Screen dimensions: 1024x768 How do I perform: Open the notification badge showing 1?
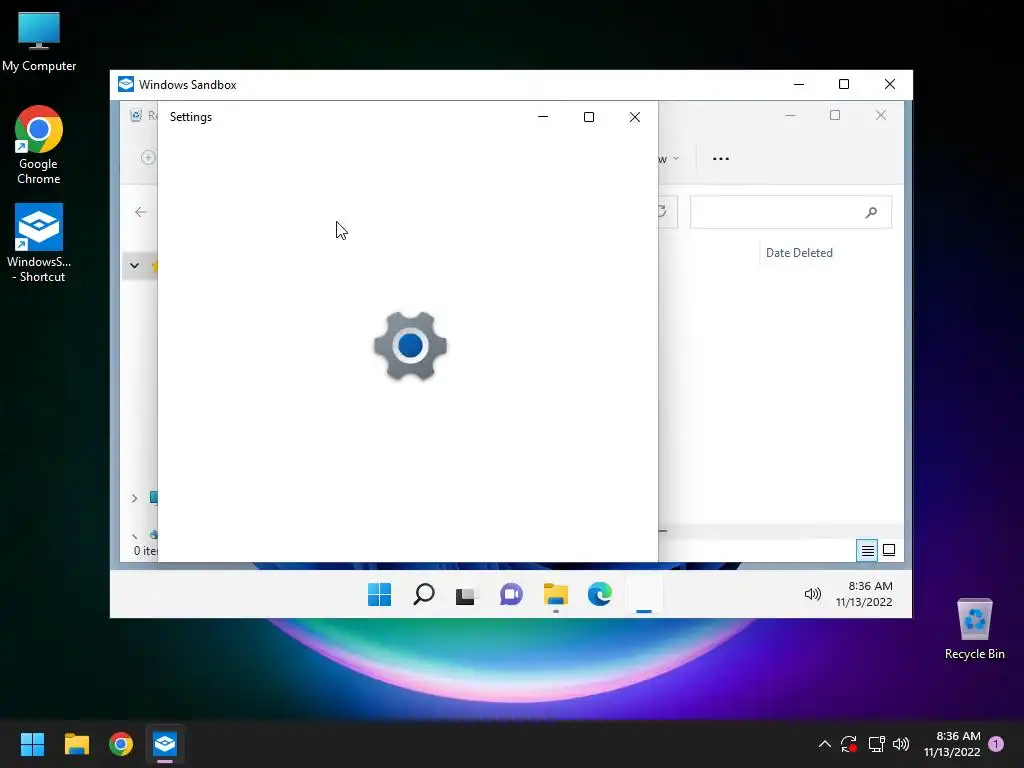[996, 744]
